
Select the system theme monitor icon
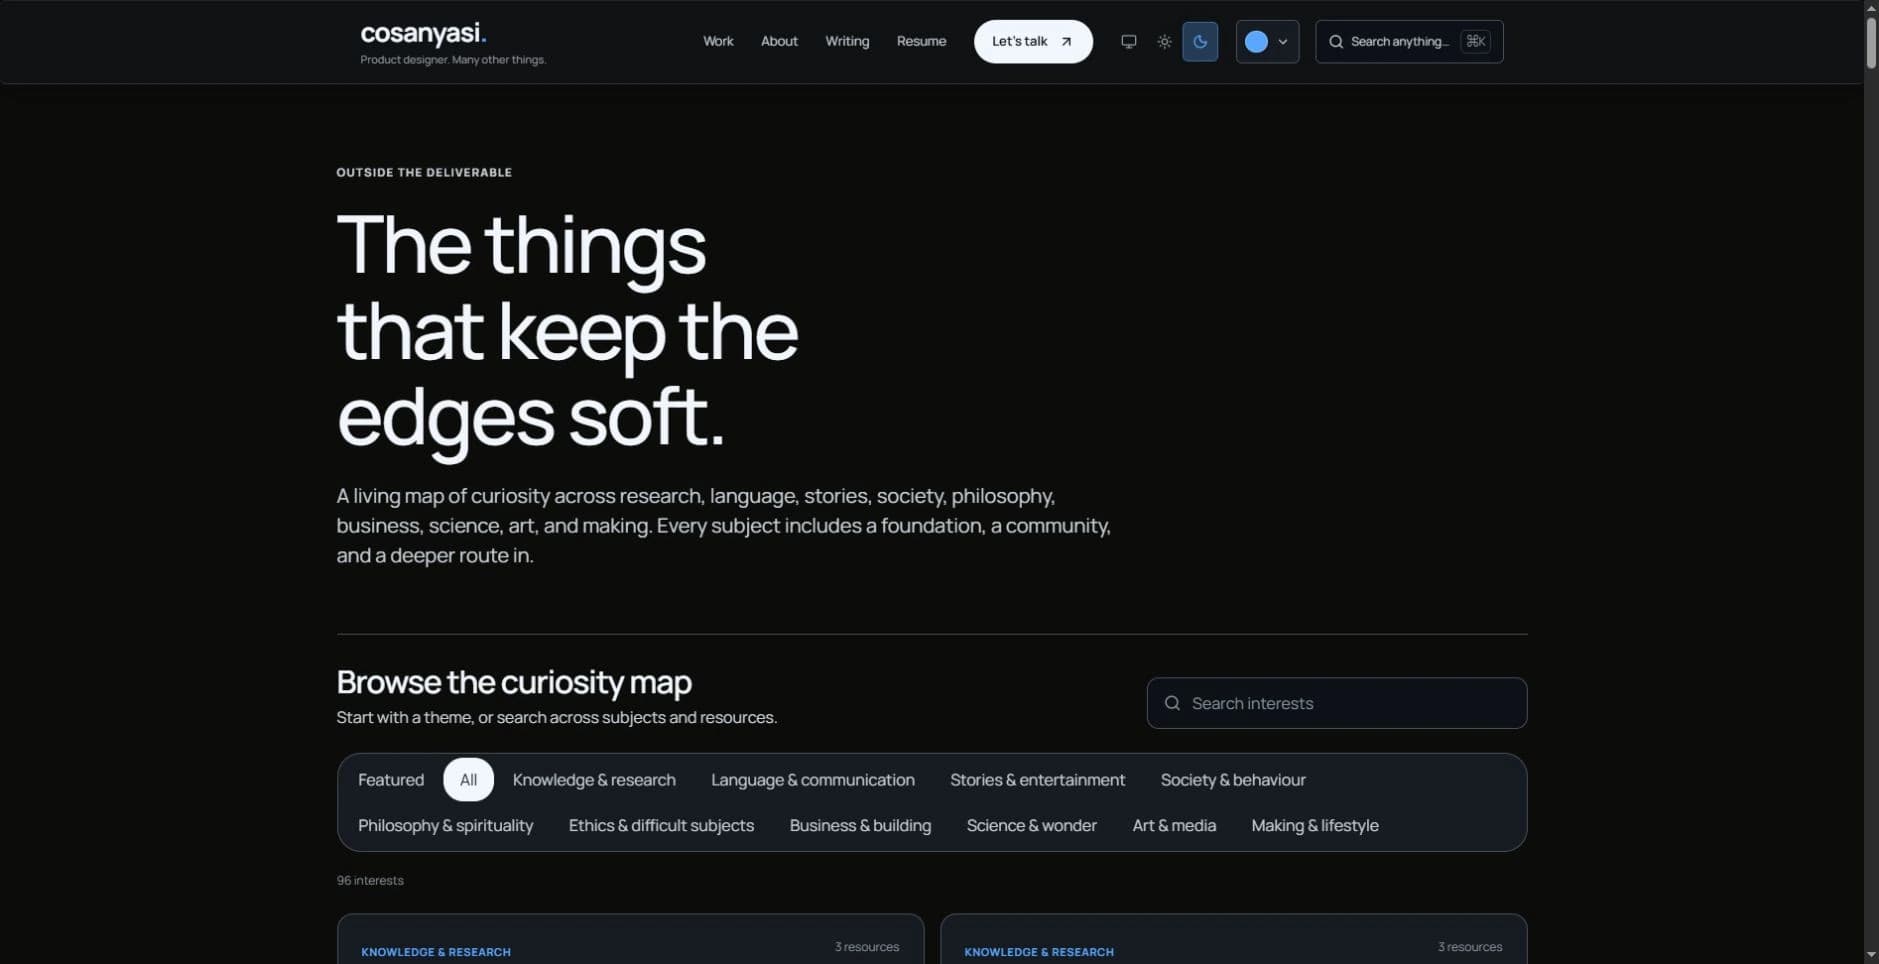pyautogui.click(x=1128, y=42)
